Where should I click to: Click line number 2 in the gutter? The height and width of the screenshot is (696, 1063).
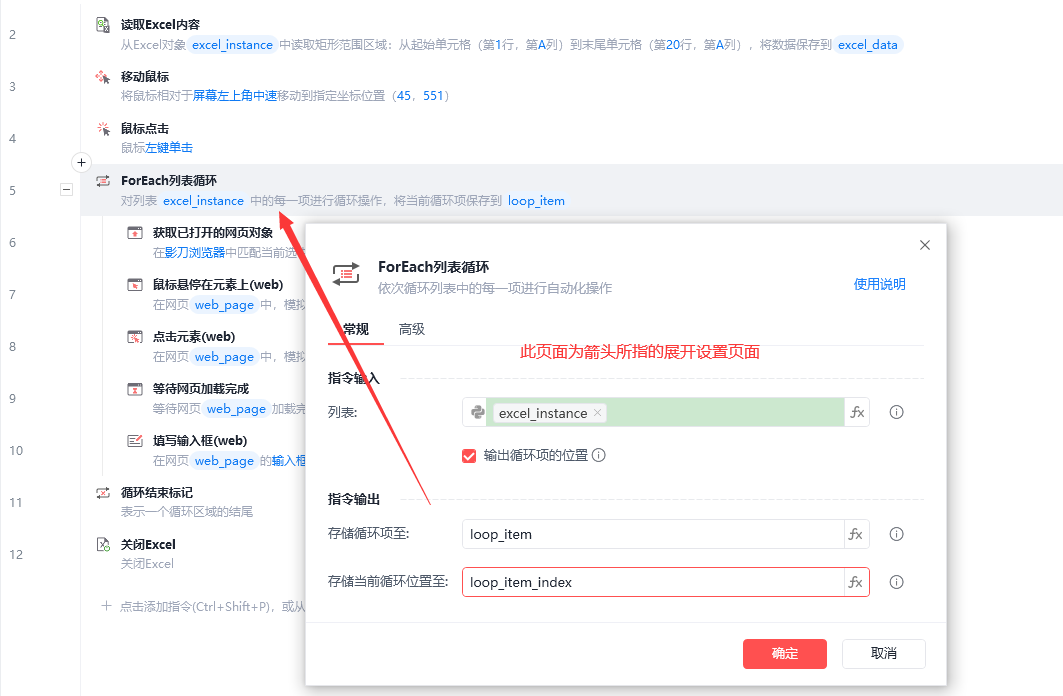tap(13, 35)
